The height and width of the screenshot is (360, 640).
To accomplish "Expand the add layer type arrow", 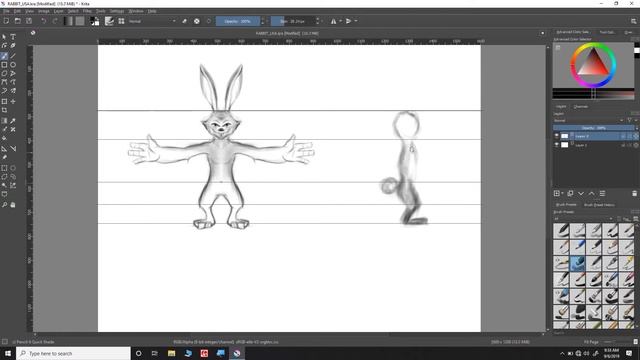I will tap(562, 193).
